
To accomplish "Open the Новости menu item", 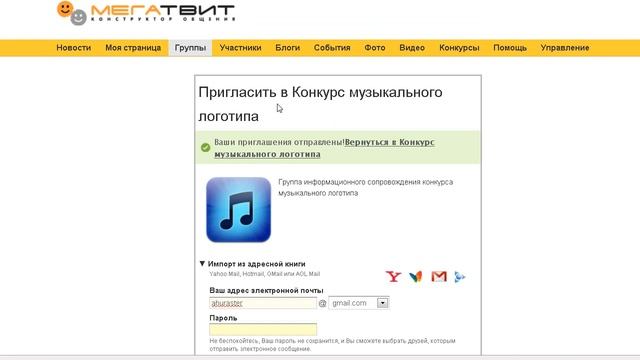I will 73,48.
